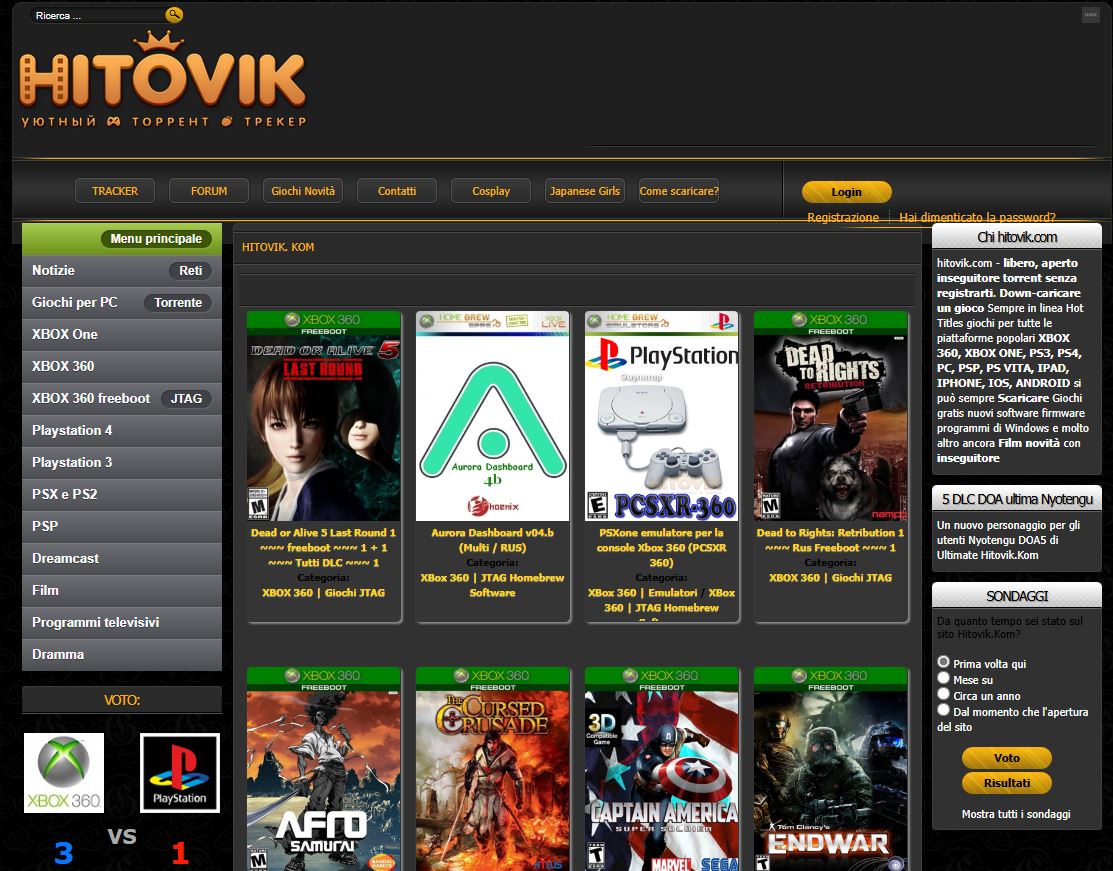Click Aurora Dashboard v04.b title link
This screenshot has width=1113, height=871.
[x=493, y=540]
